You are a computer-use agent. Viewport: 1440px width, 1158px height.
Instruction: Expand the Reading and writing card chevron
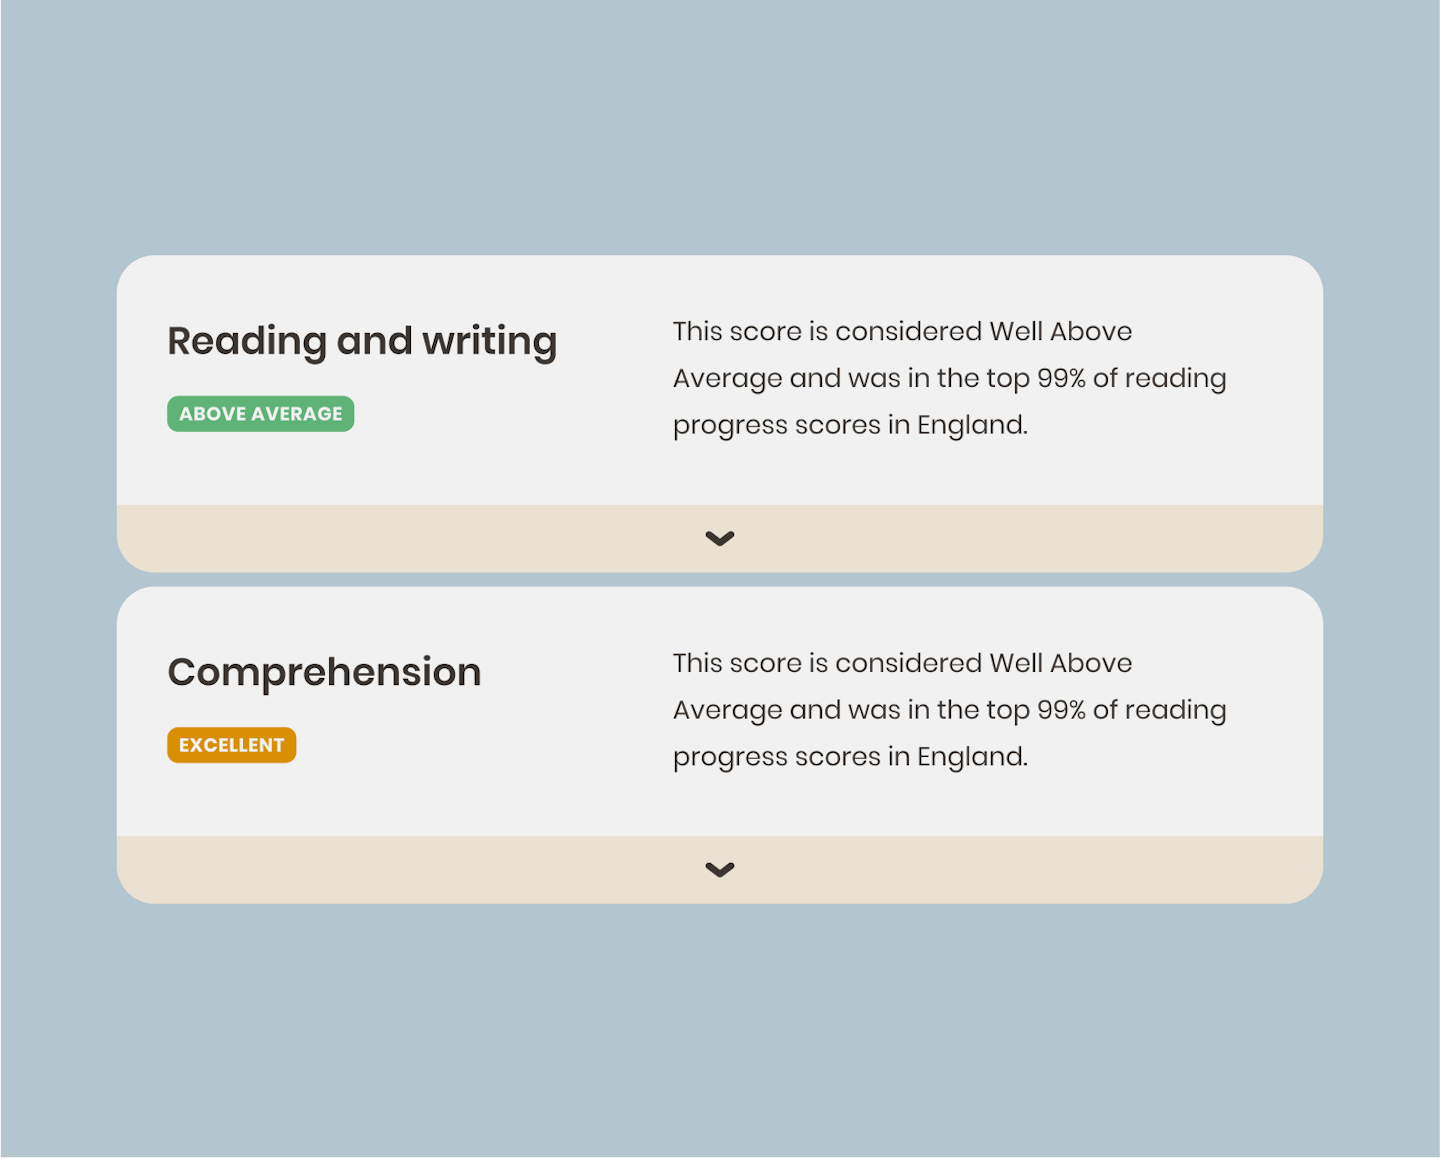719,539
